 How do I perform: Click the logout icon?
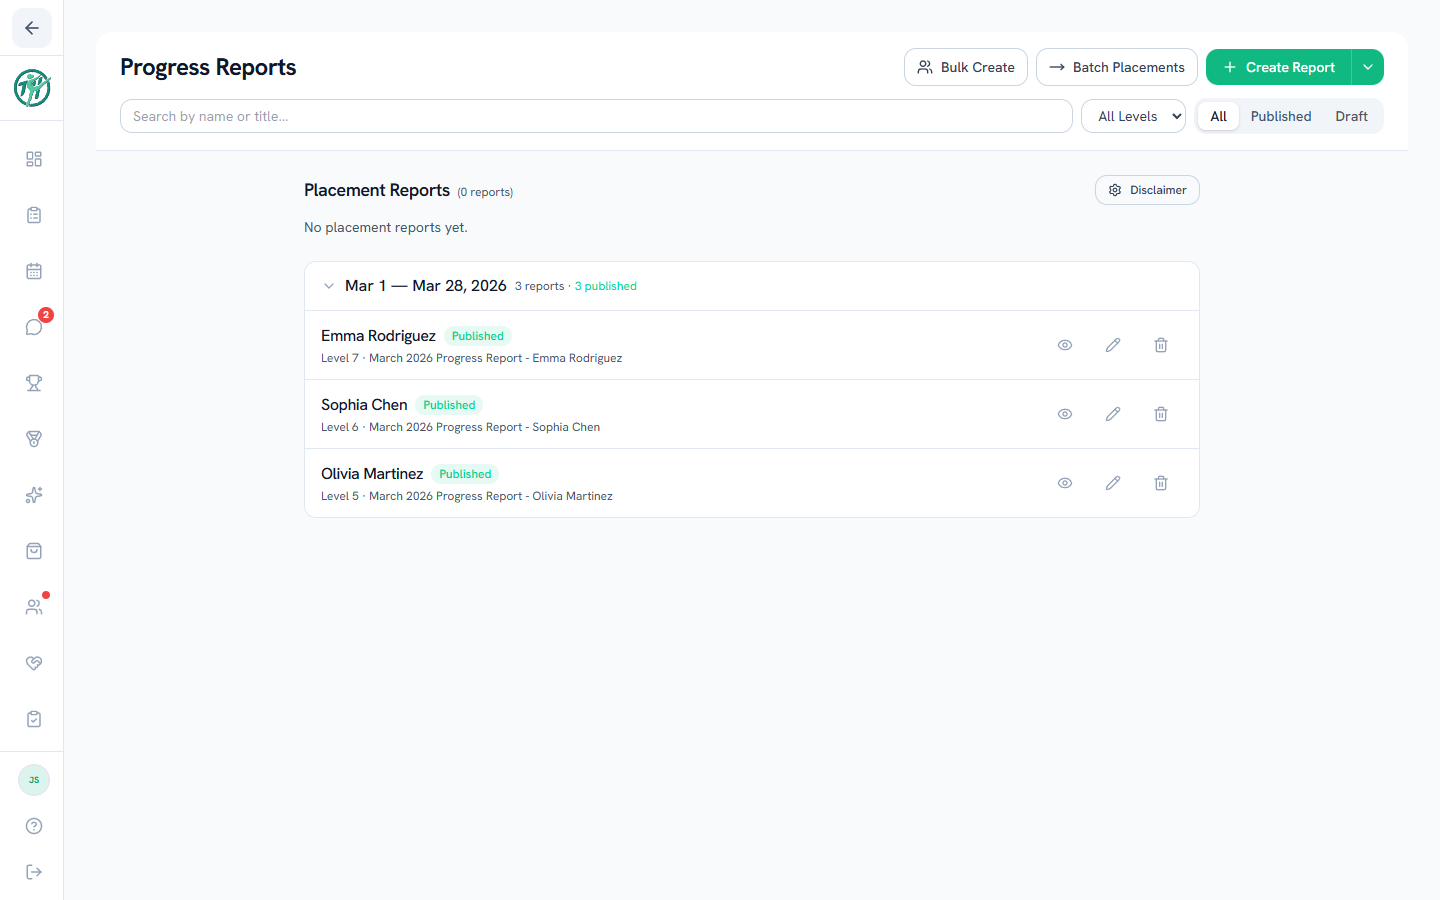pos(34,872)
